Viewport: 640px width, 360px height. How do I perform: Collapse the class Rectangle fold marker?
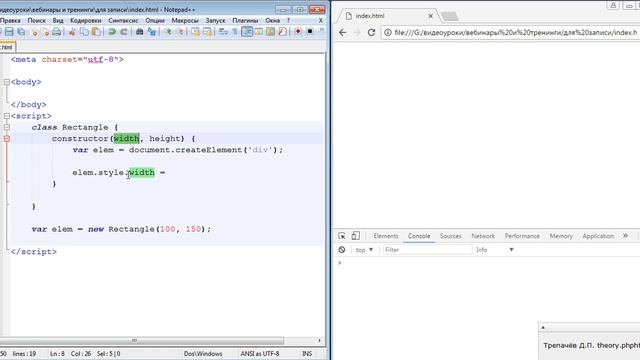point(7,127)
